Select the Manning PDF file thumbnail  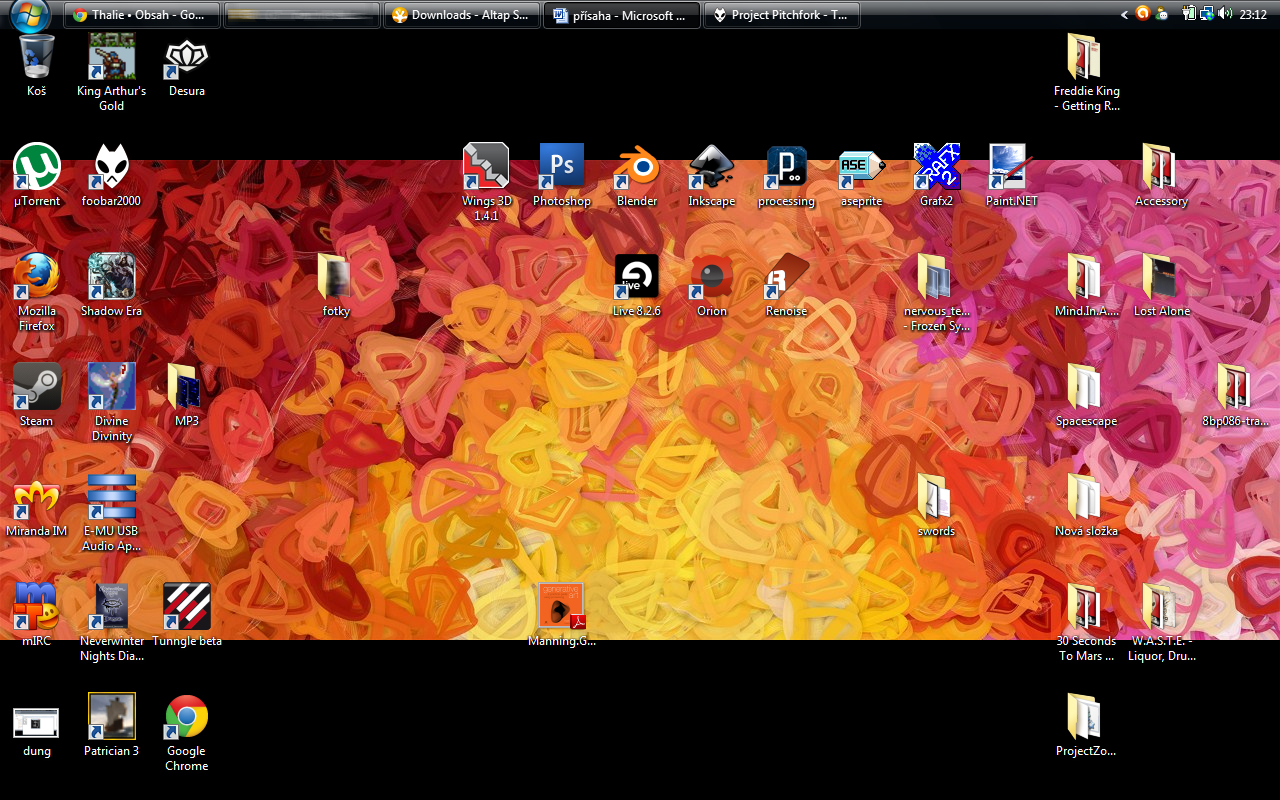coord(561,607)
